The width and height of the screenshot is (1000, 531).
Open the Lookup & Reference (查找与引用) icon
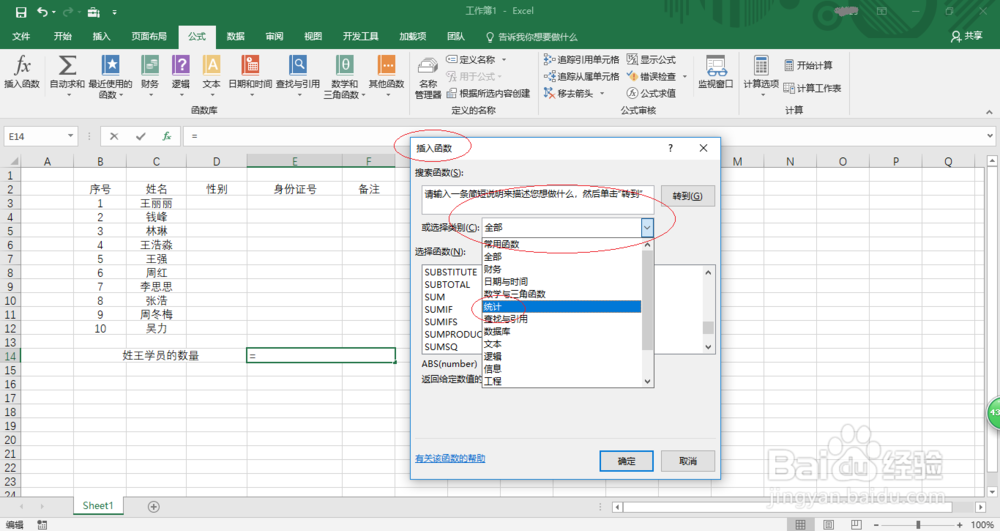tap(298, 66)
